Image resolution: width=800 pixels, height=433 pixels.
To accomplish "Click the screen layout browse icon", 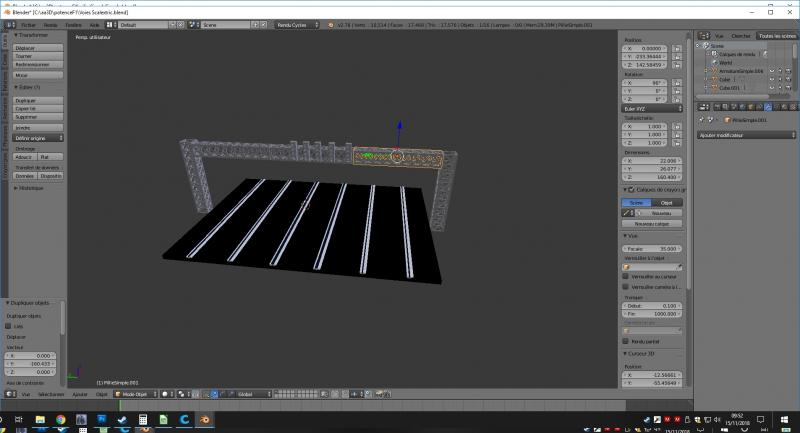I will 111,23.
